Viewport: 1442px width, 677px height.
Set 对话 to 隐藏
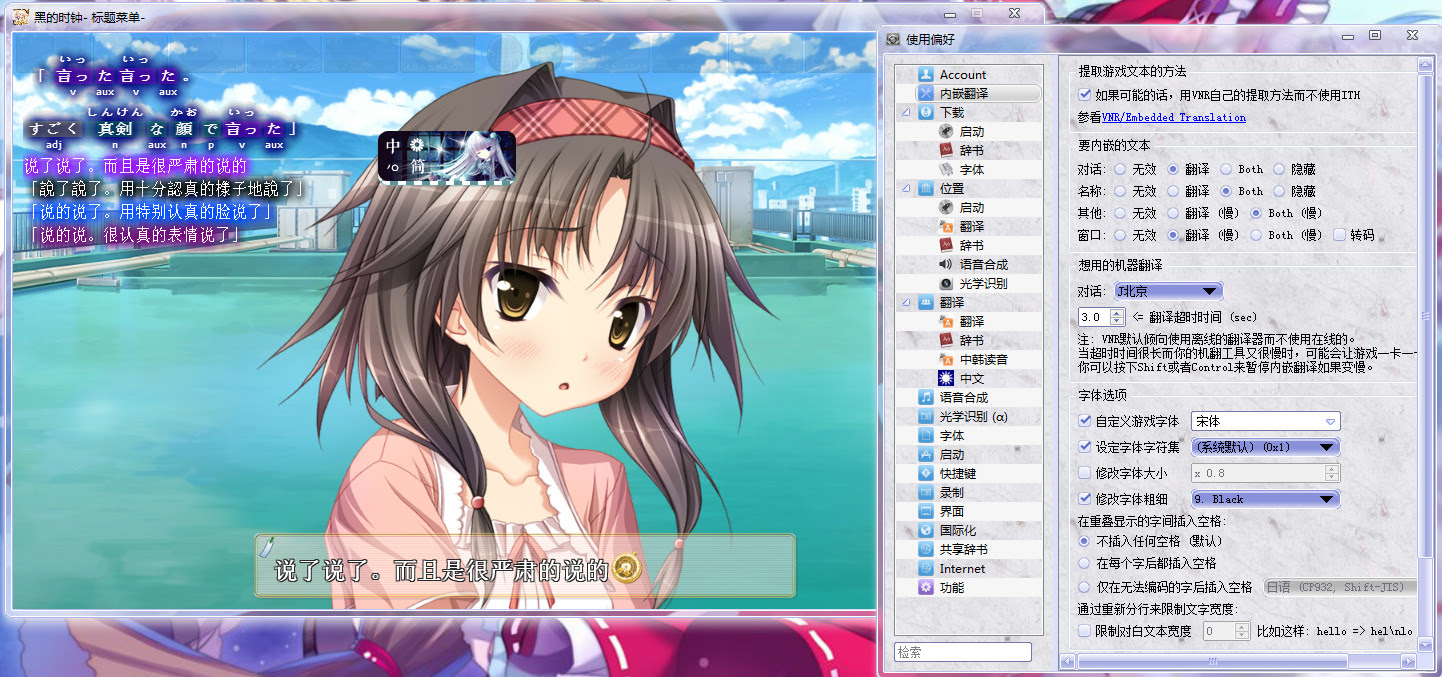coord(1279,169)
